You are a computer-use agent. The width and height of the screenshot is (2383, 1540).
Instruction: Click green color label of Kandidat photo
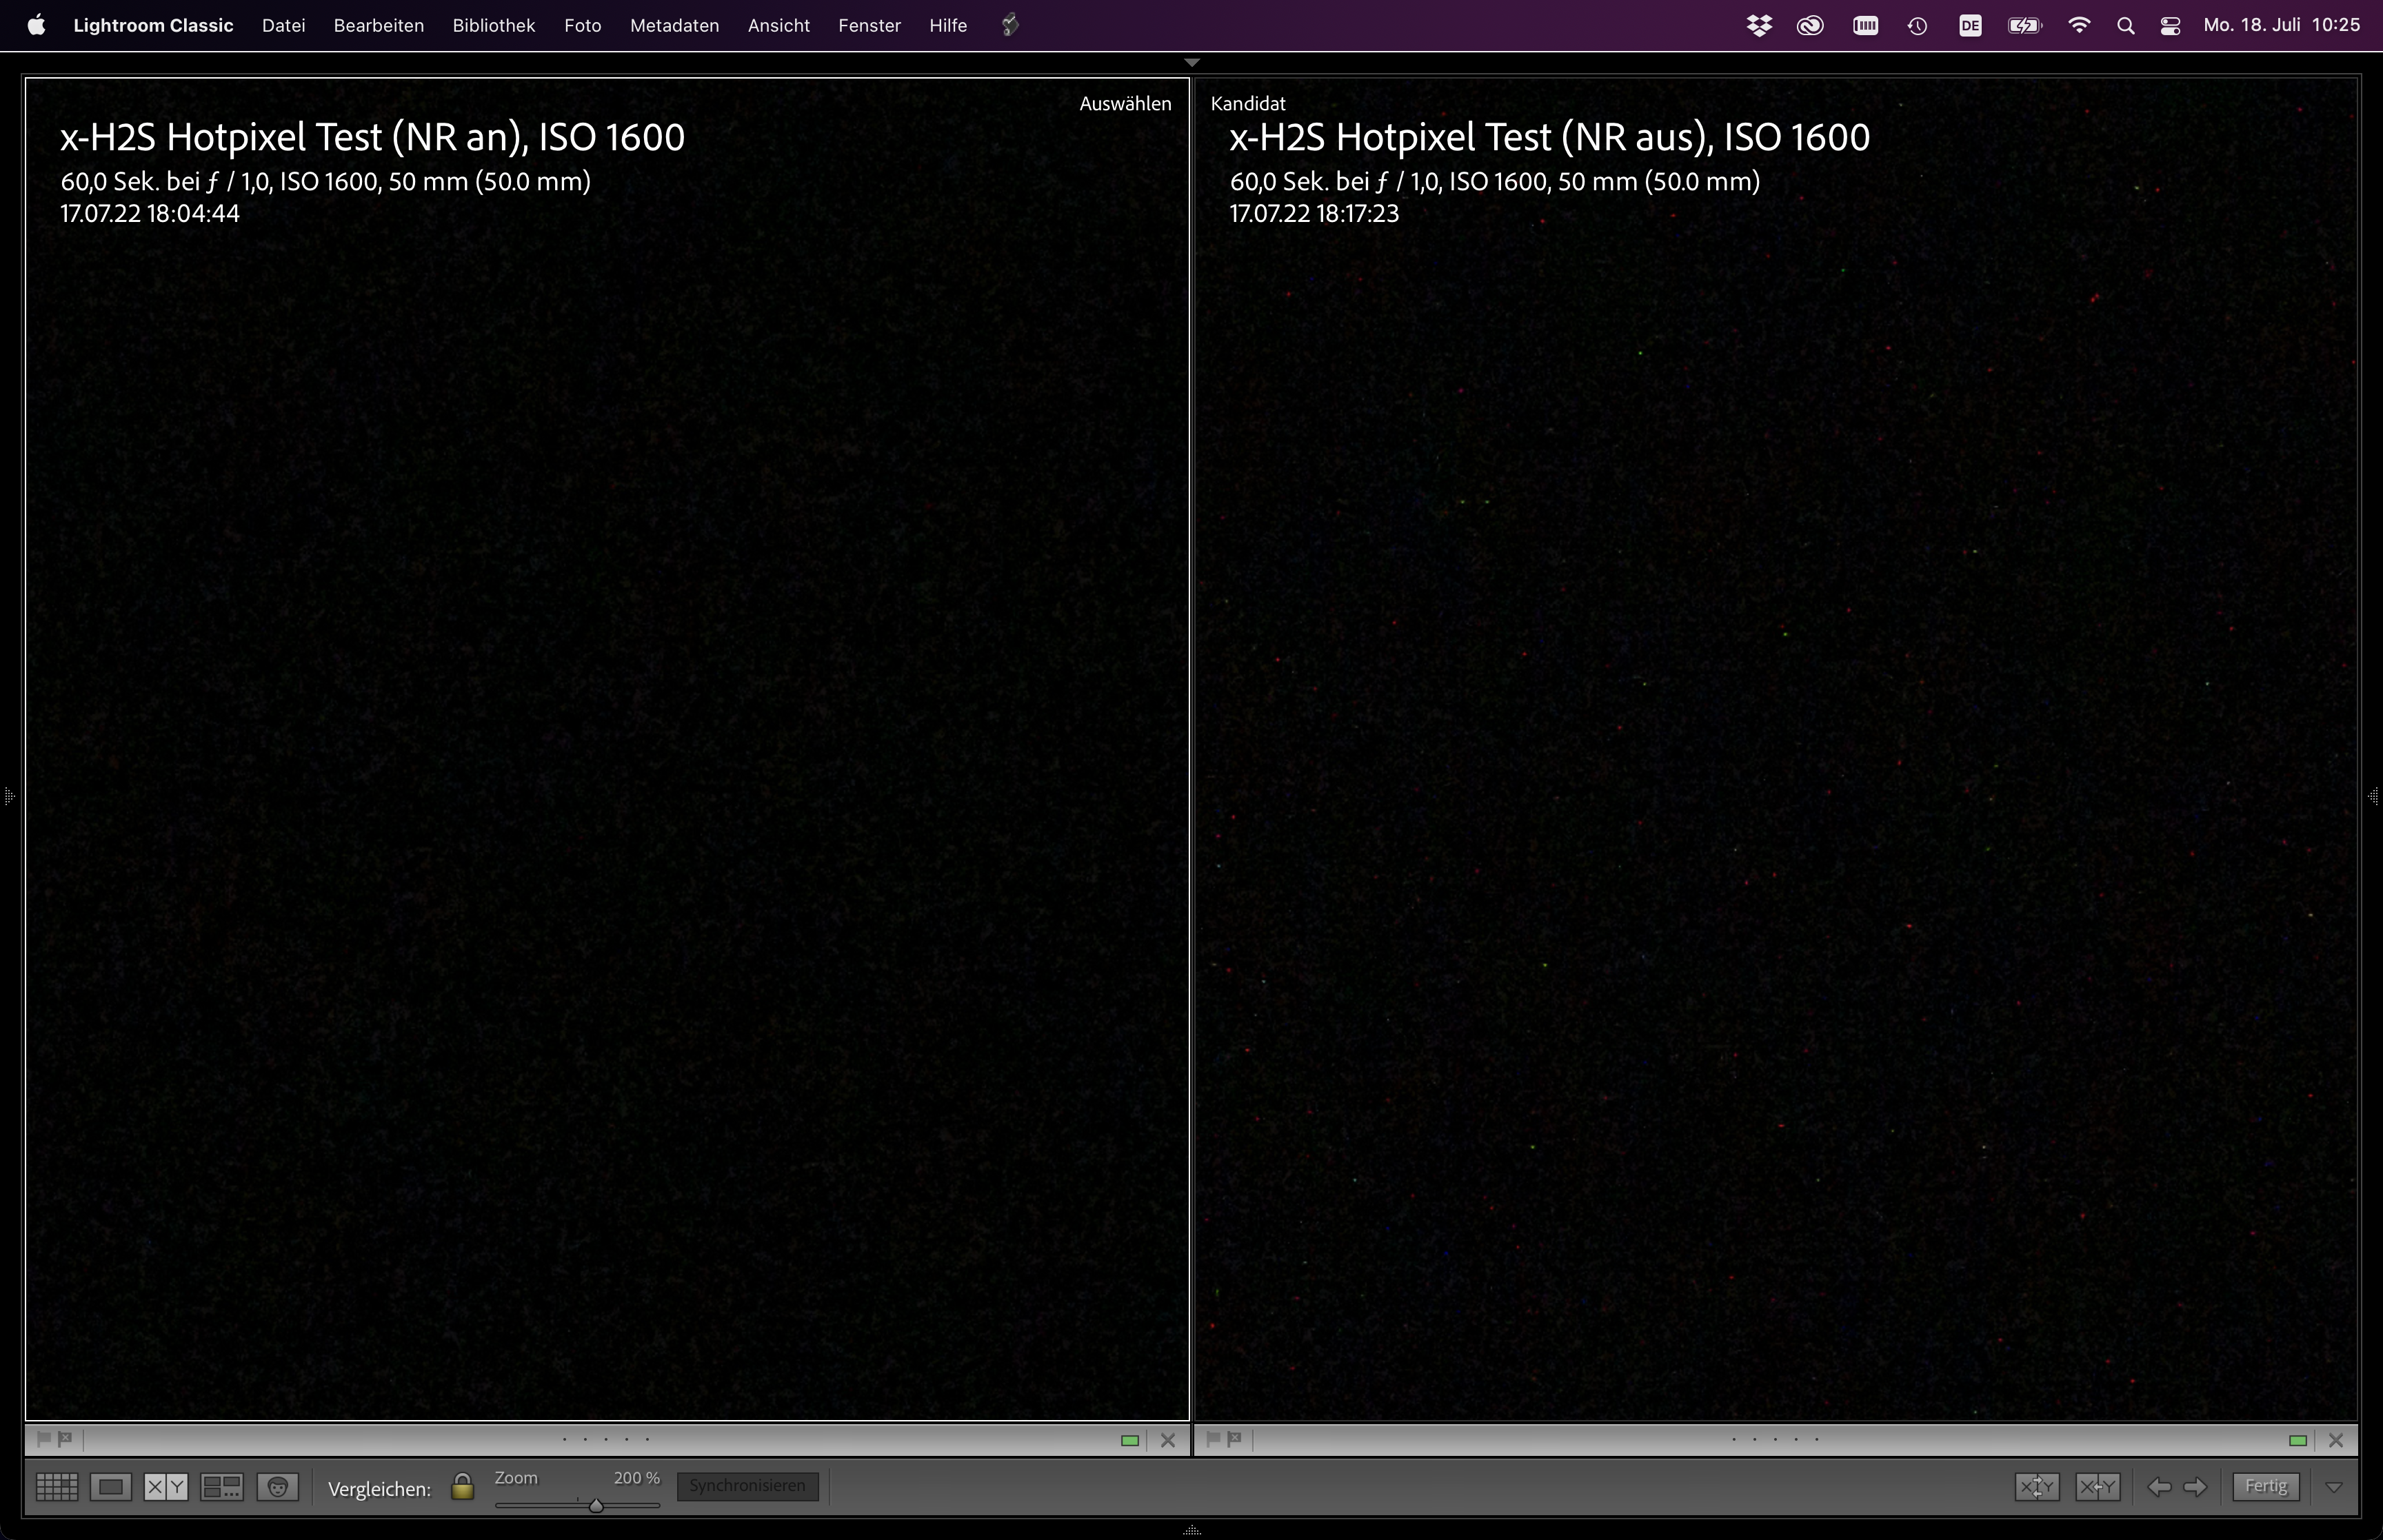tap(2298, 1441)
